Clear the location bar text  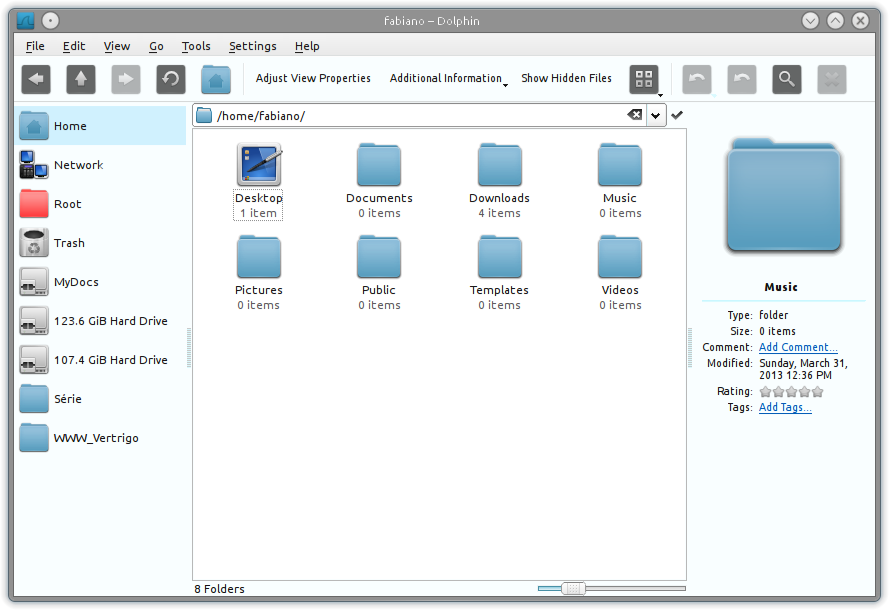click(635, 115)
